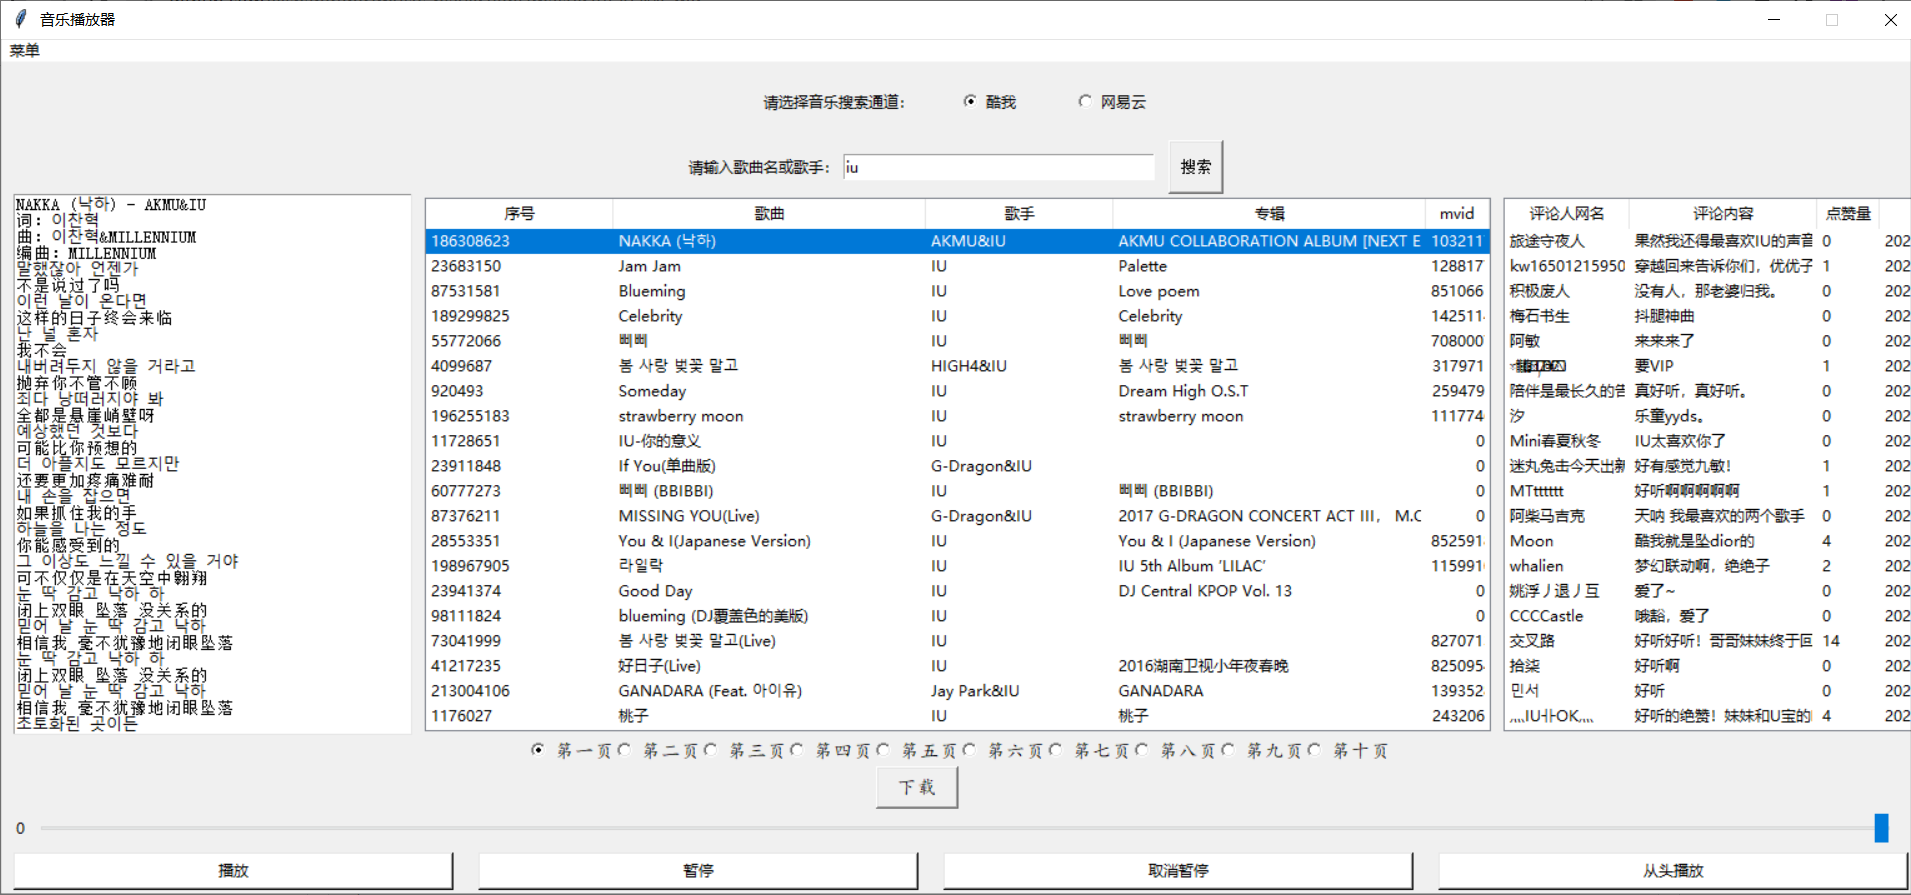Click the 暂停 pause button
The height and width of the screenshot is (895, 1911).
point(698,870)
